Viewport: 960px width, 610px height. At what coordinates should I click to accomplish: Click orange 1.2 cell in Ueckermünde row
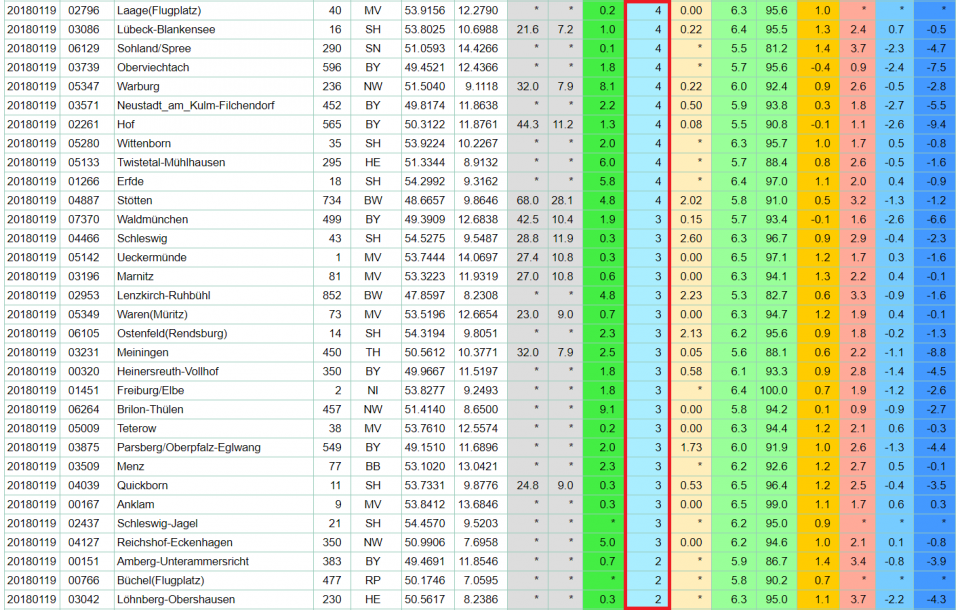coord(821,257)
